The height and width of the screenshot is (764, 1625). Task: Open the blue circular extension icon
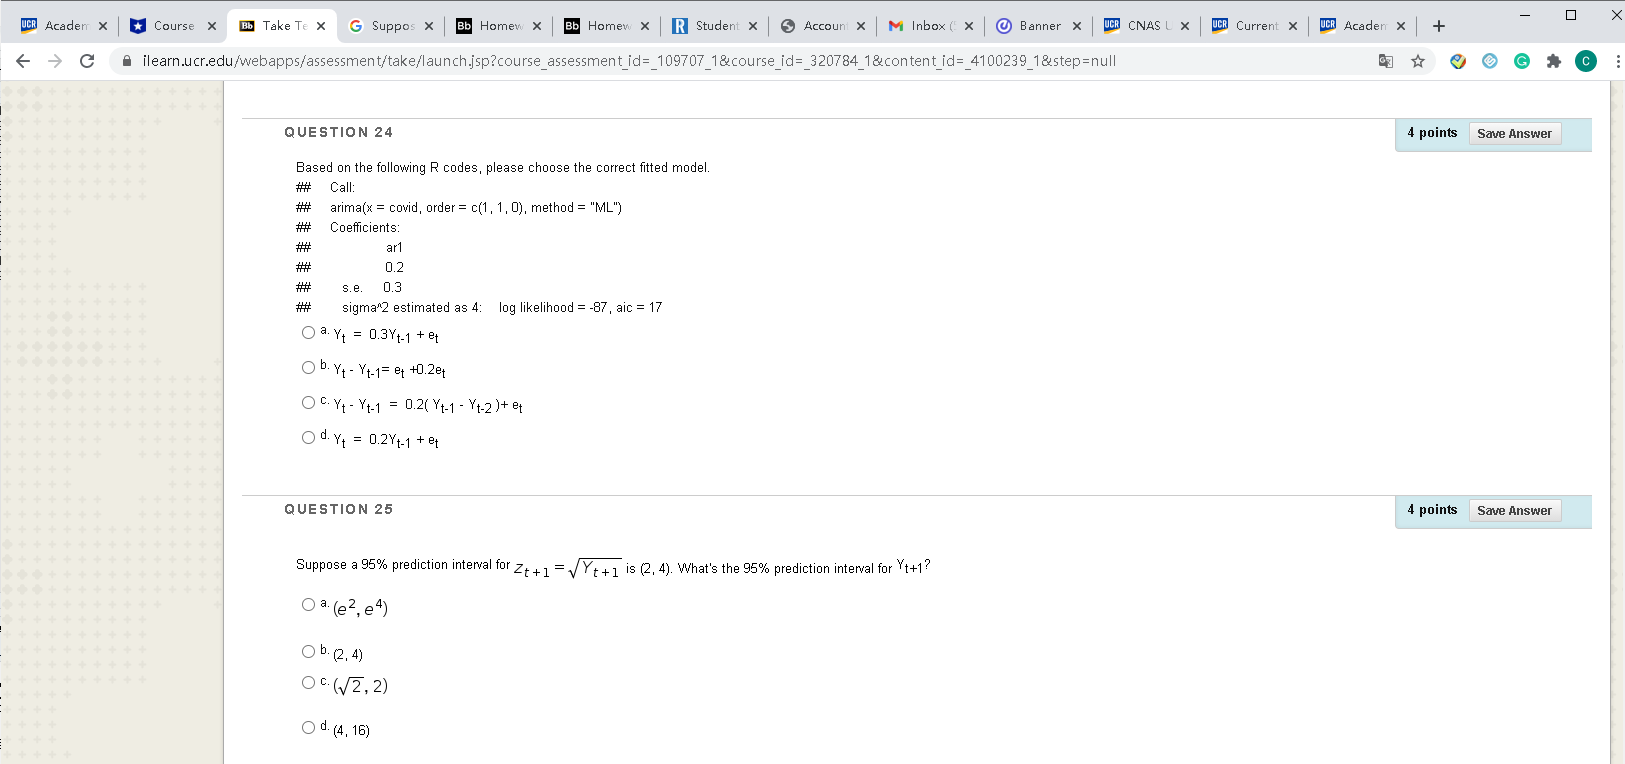click(x=1490, y=61)
